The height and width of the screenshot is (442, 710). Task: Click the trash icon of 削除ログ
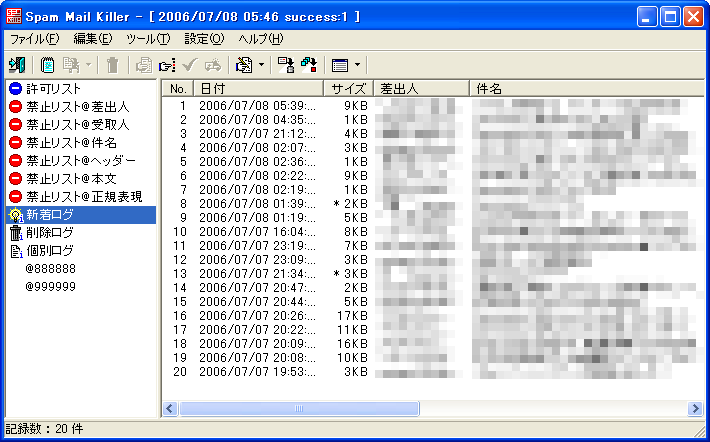16,233
